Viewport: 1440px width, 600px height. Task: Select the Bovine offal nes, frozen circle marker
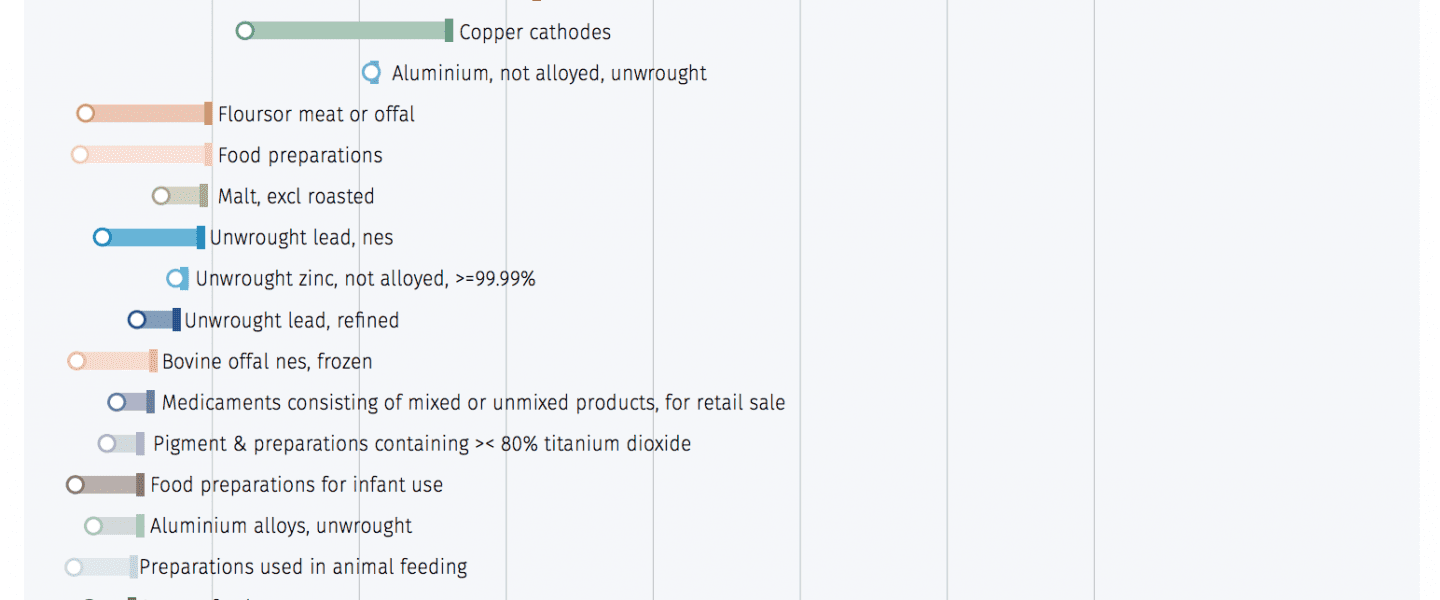(77, 360)
